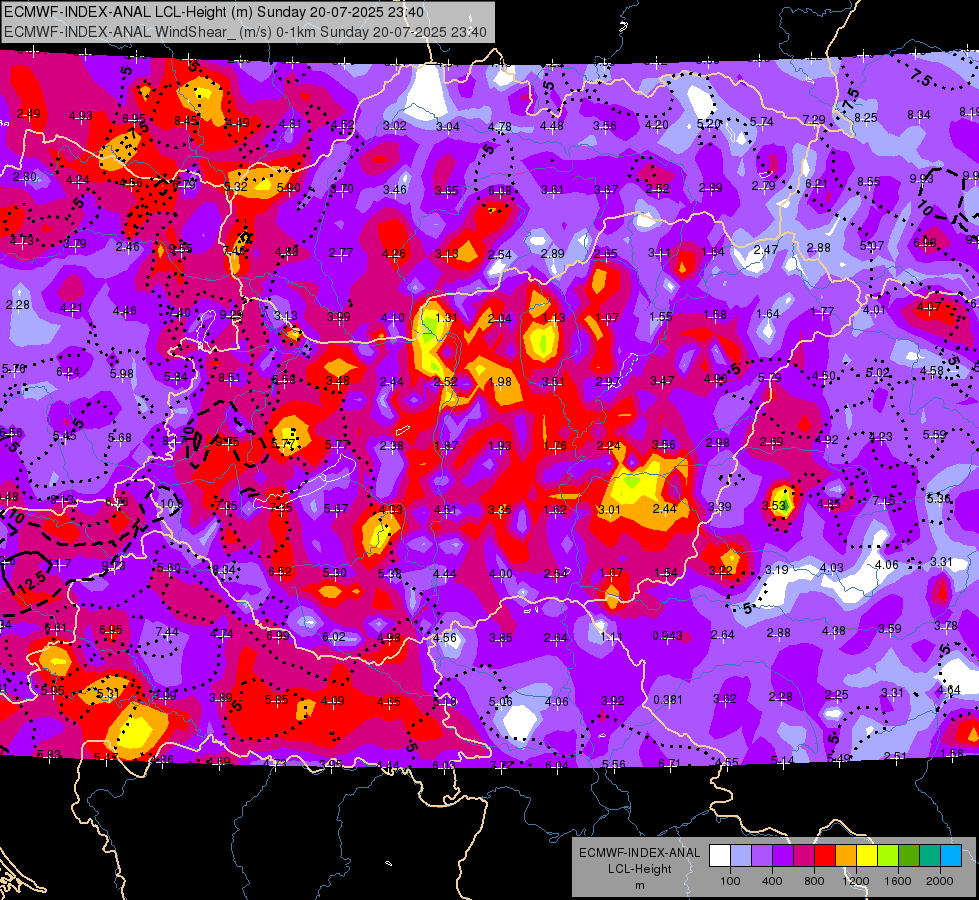
Task: Click the wind shear value 8.25
Action: tap(866, 117)
